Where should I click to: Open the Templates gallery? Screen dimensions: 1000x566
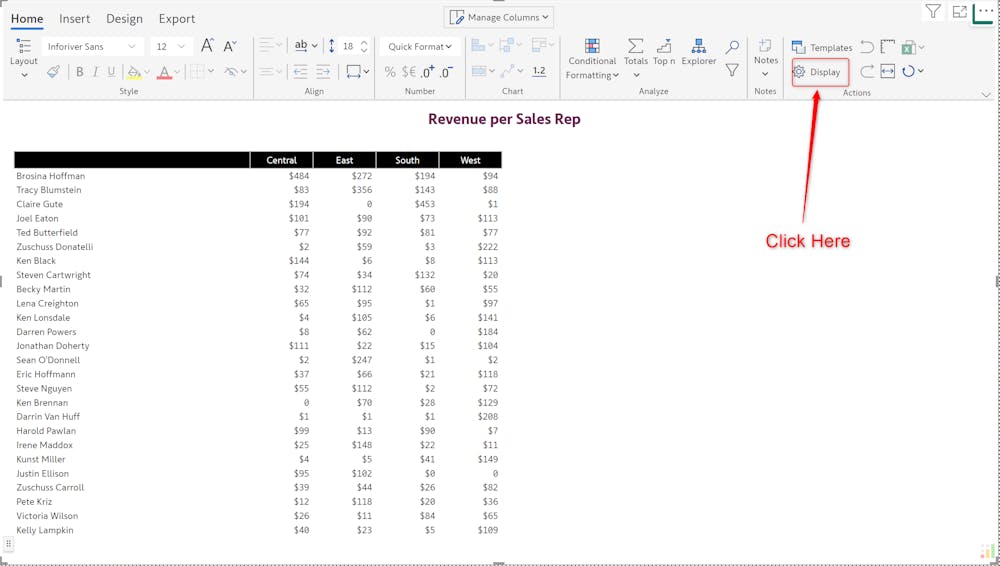click(x=822, y=47)
